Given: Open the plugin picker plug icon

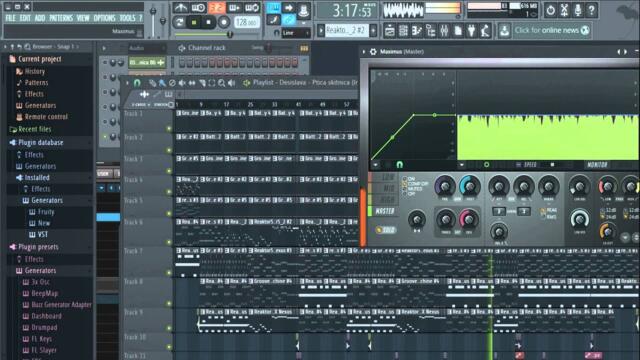Looking at the screenshot, I should (471, 31).
